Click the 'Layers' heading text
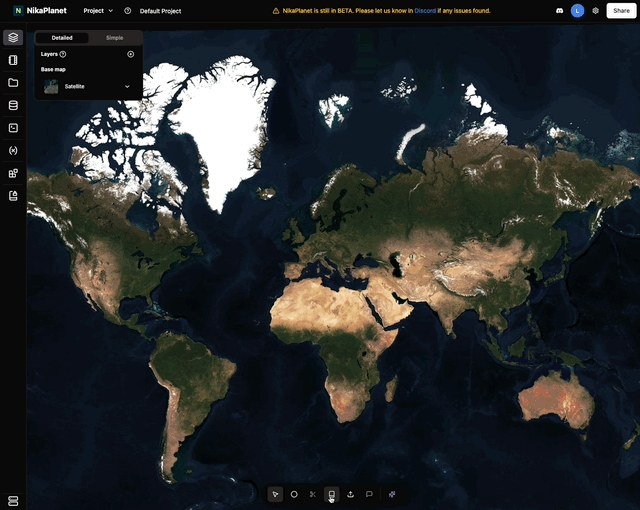Viewport: 640px width, 510px height. pos(49,54)
